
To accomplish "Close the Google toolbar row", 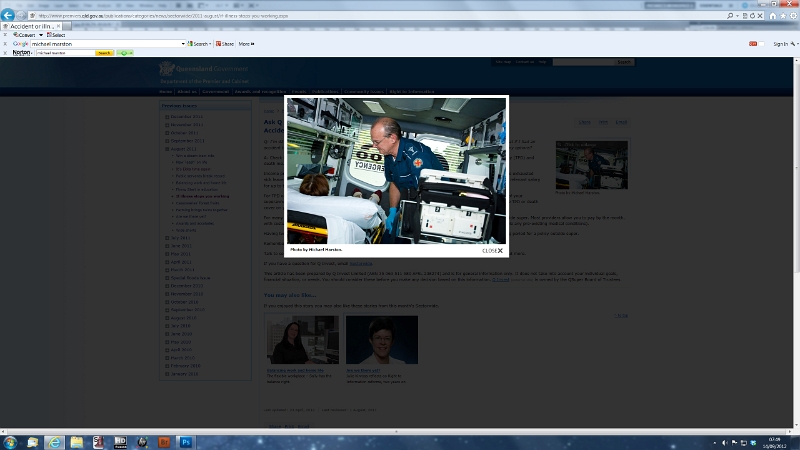I will (x=5, y=44).
